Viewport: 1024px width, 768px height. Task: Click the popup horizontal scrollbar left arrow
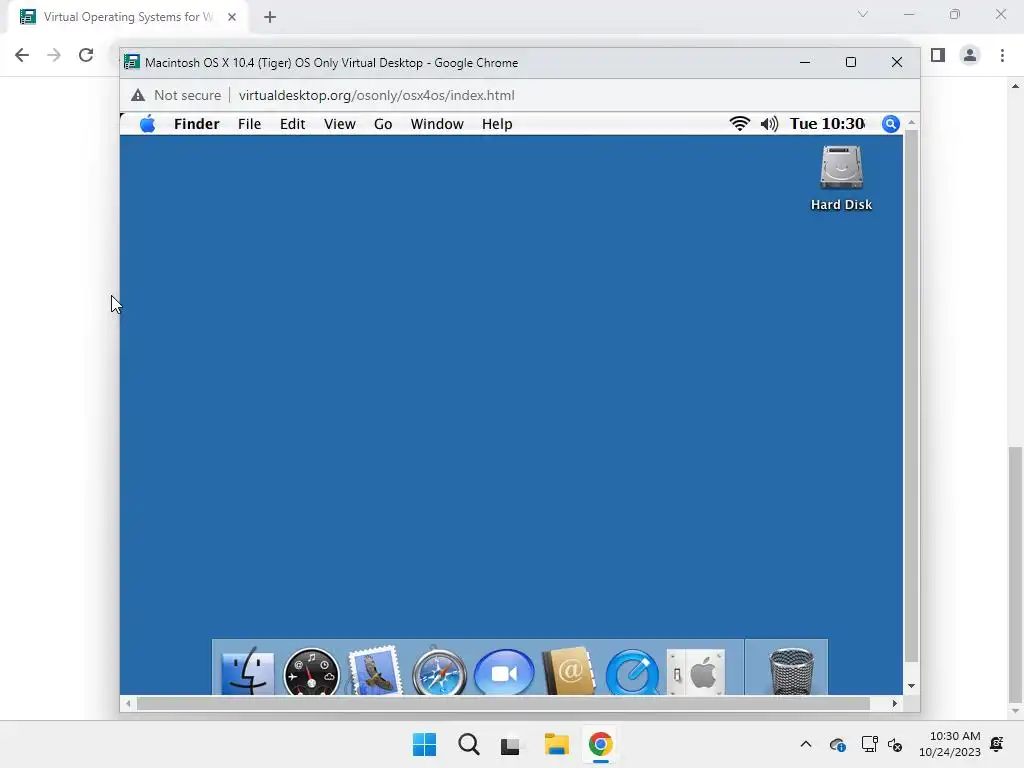pos(128,703)
